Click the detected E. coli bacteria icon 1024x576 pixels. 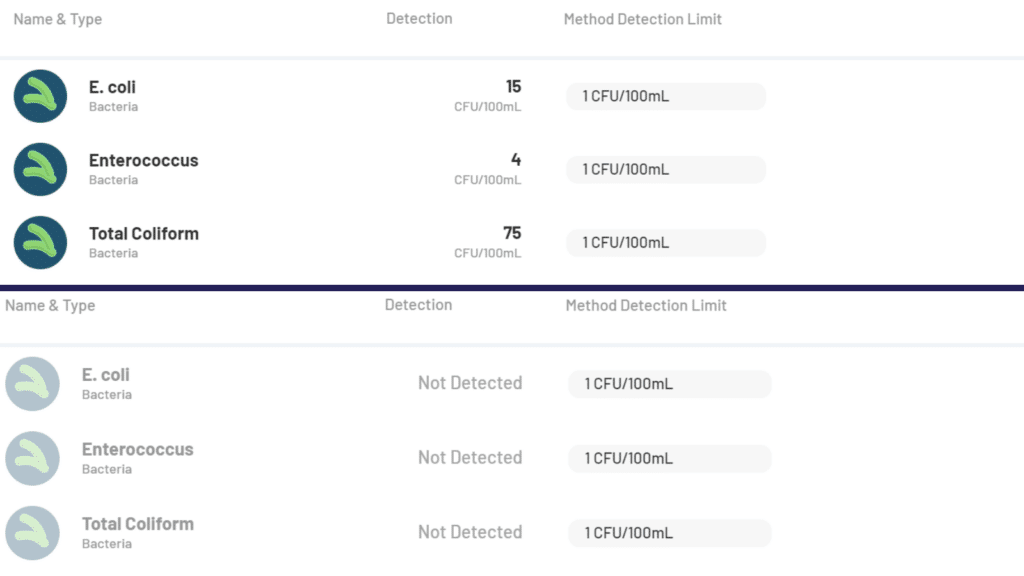pos(40,96)
